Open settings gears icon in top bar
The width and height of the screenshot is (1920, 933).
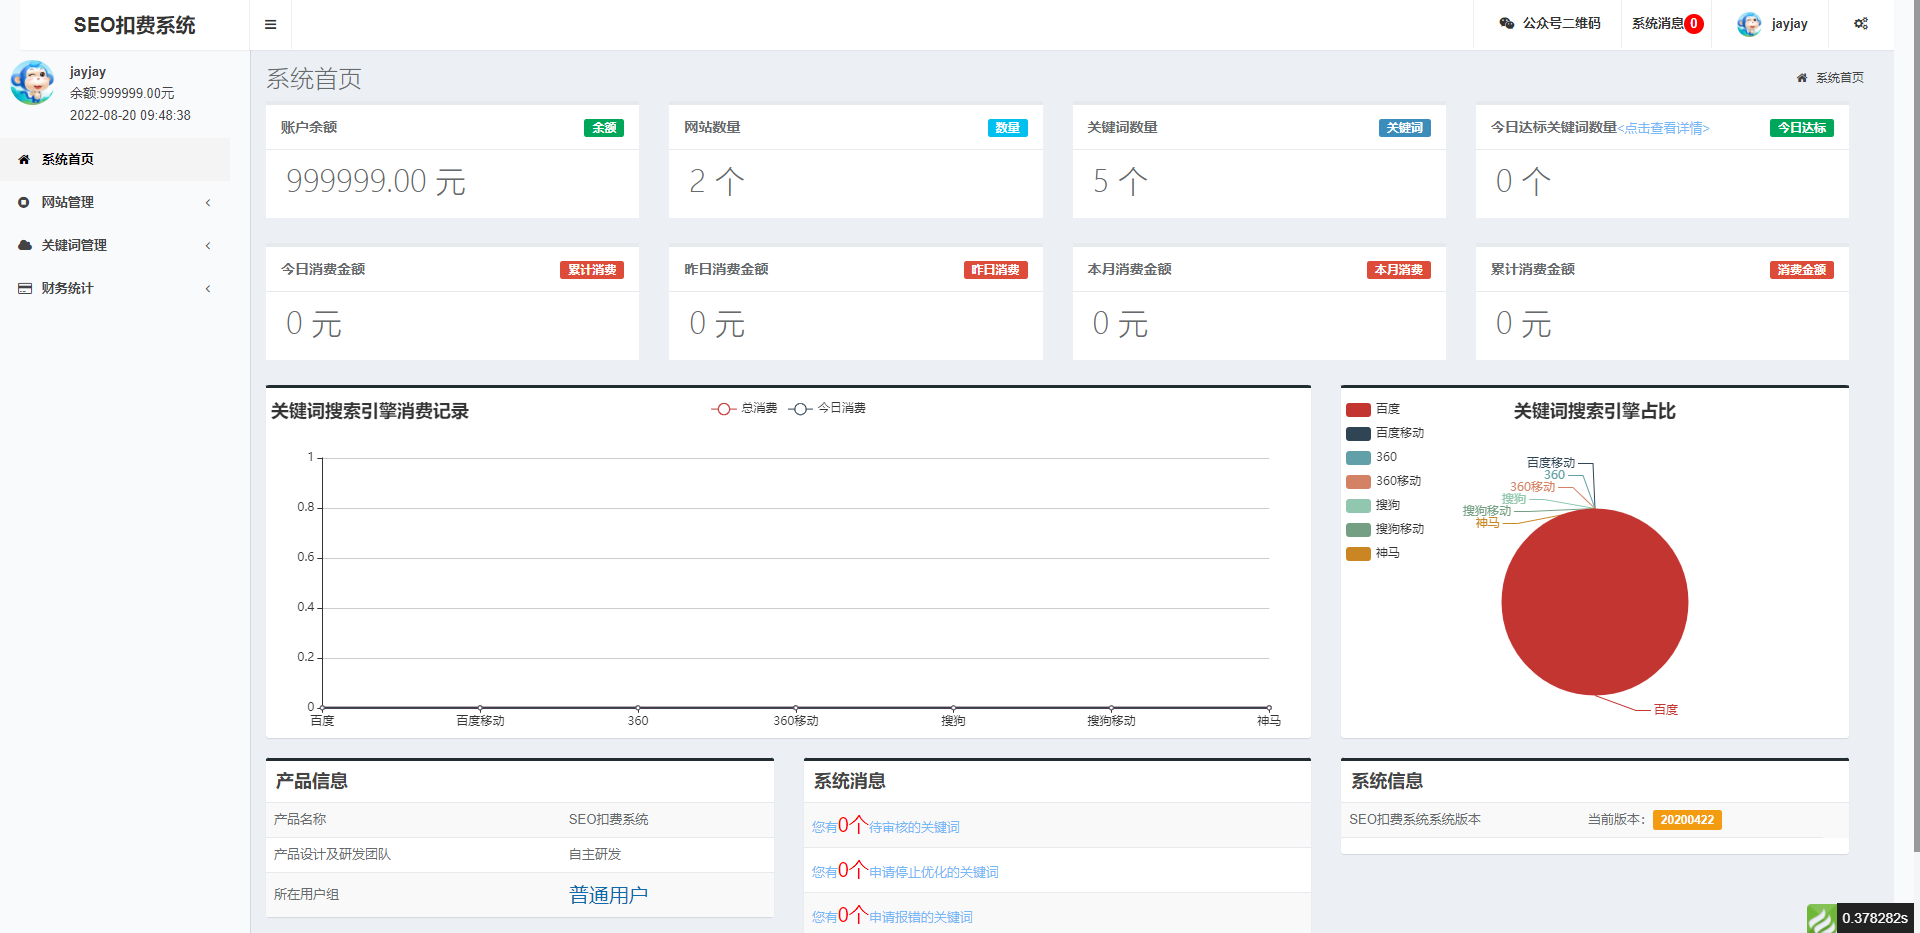(1861, 23)
